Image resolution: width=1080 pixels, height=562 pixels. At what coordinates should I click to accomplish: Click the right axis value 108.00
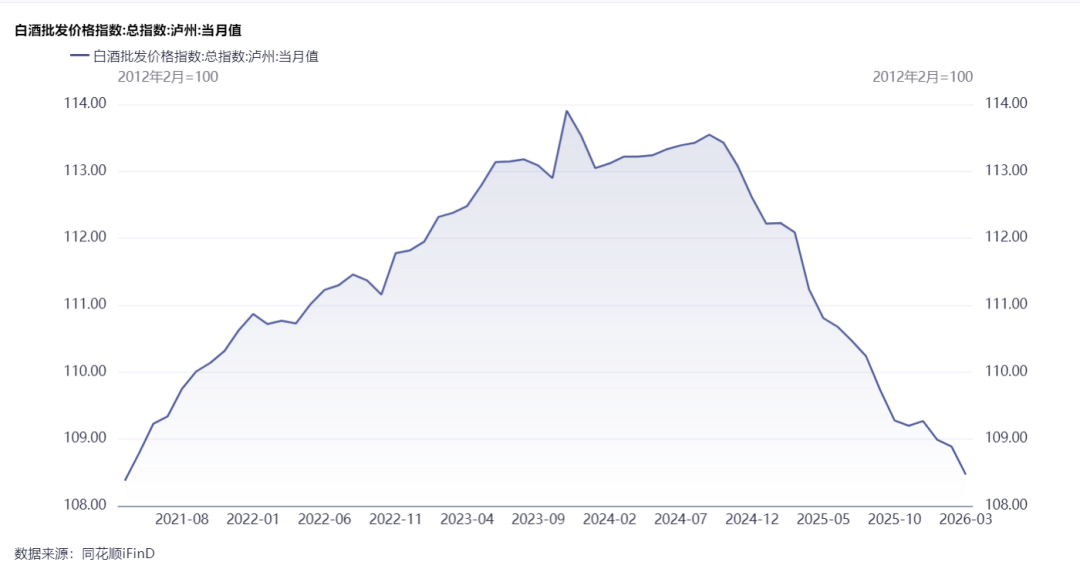point(1006,505)
